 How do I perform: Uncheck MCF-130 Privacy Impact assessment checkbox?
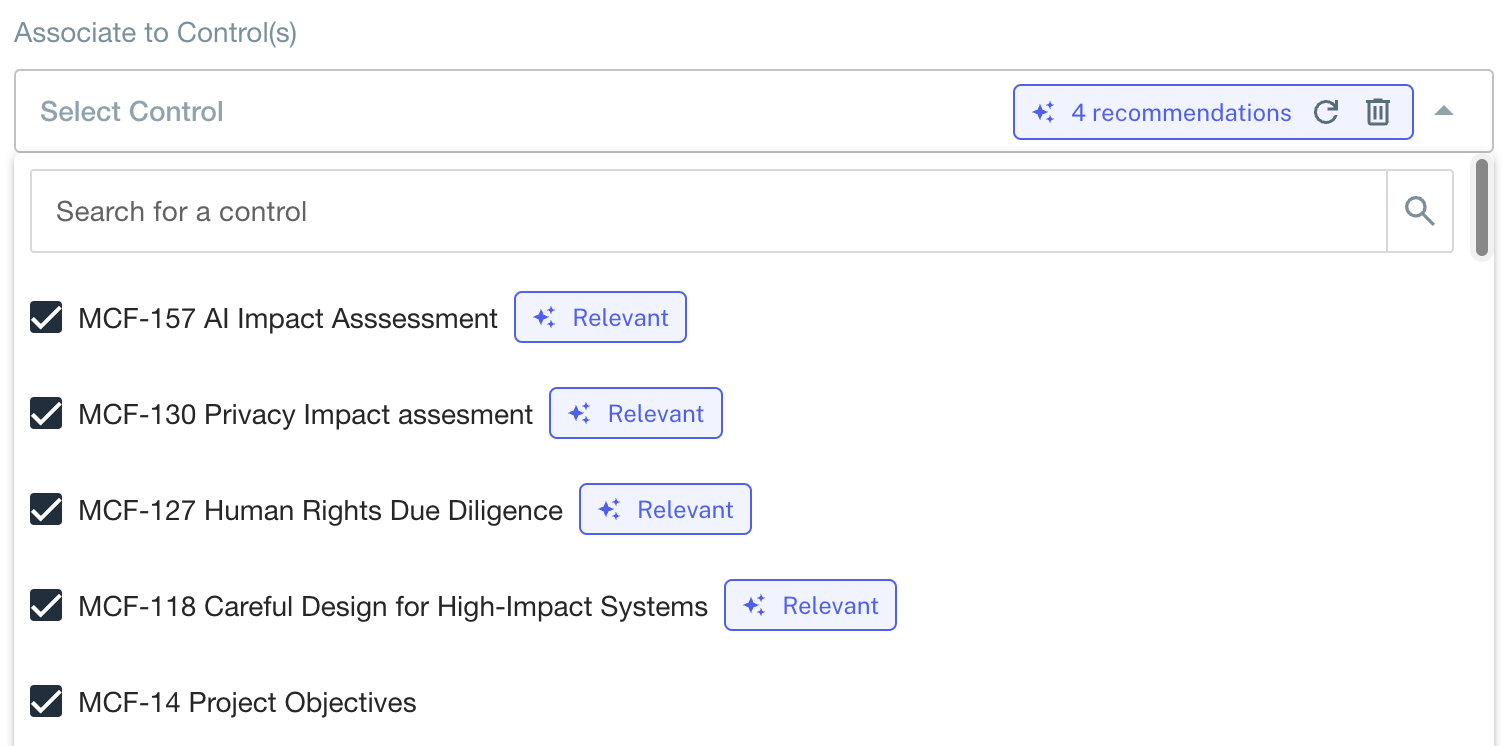(46, 414)
